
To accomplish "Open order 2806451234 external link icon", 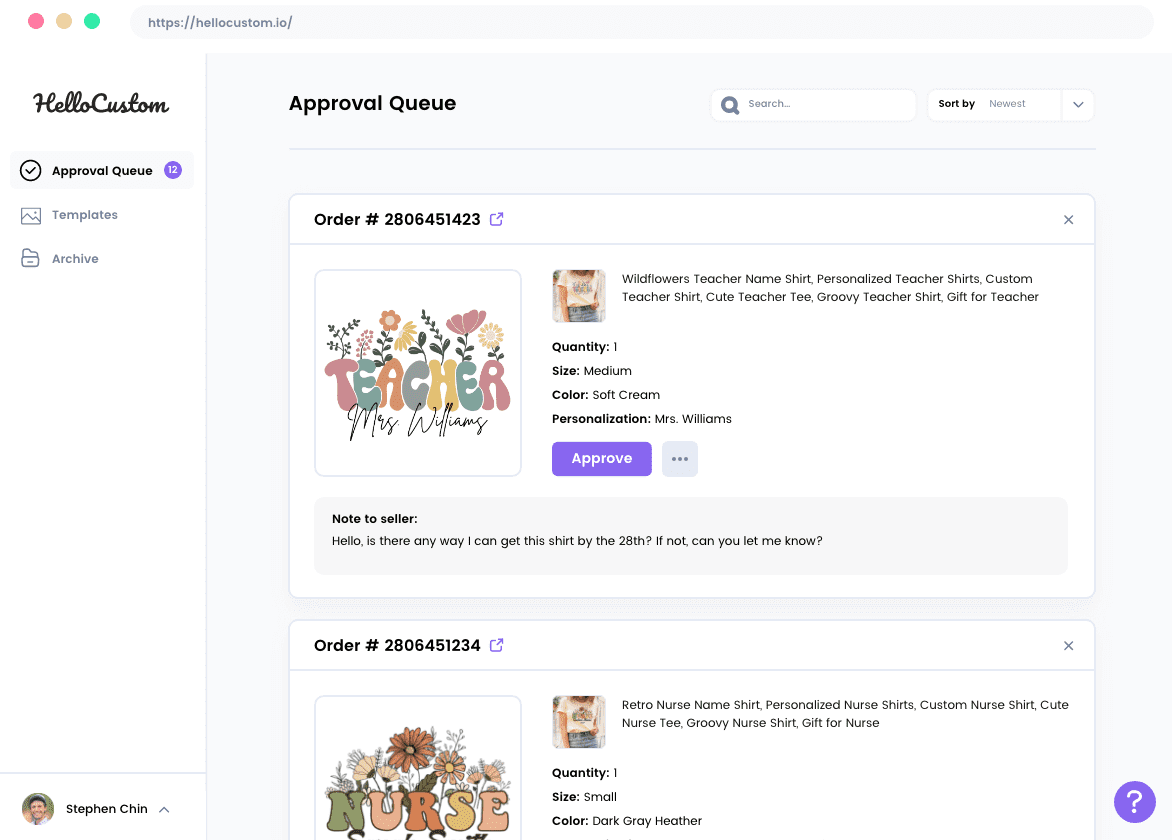I will pyautogui.click(x=497, y=645).
